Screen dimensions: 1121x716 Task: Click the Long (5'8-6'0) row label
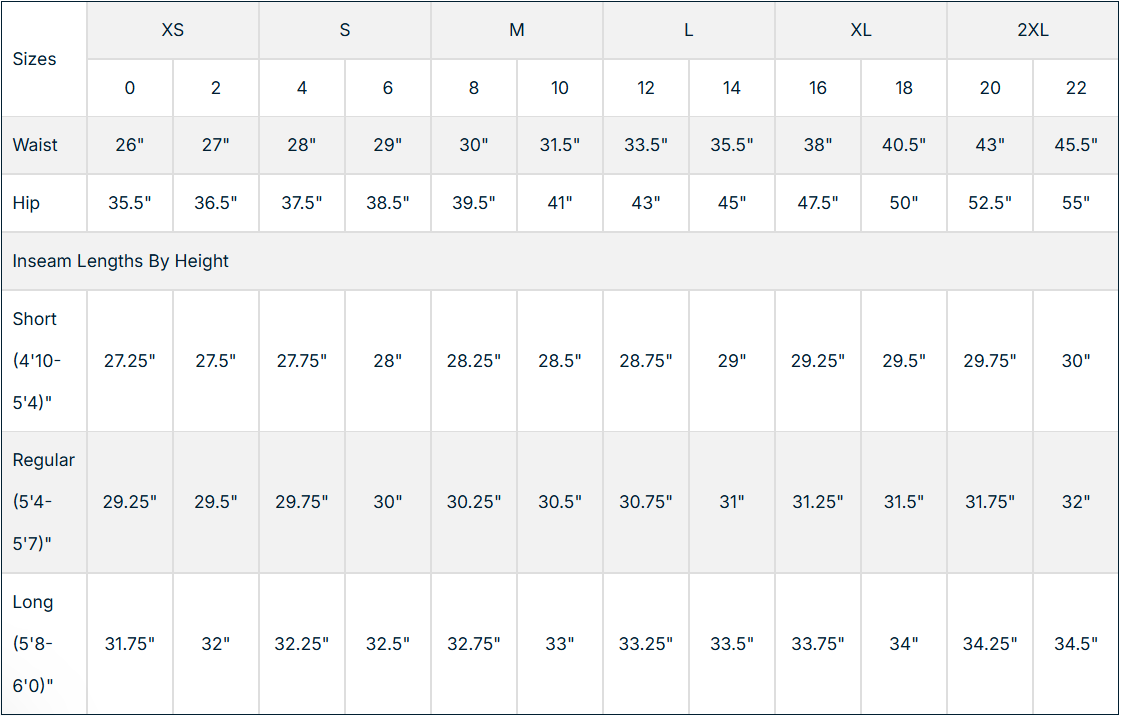[34, 644]
